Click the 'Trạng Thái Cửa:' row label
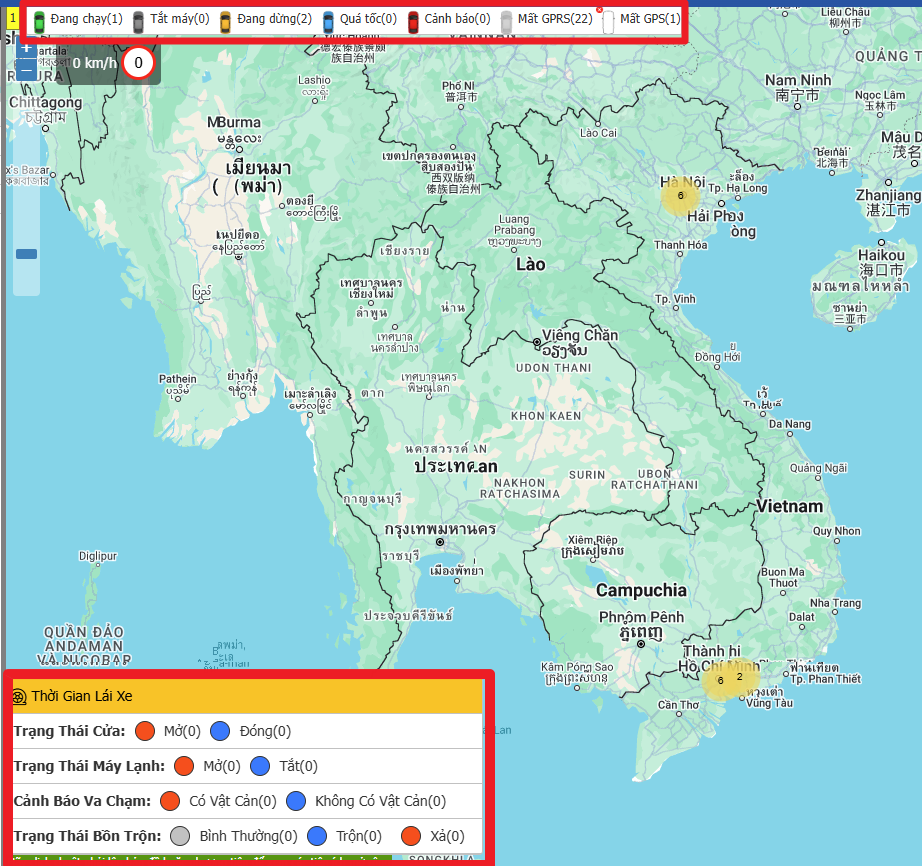The height and width of the screenshot is (866, 922). 69,731
